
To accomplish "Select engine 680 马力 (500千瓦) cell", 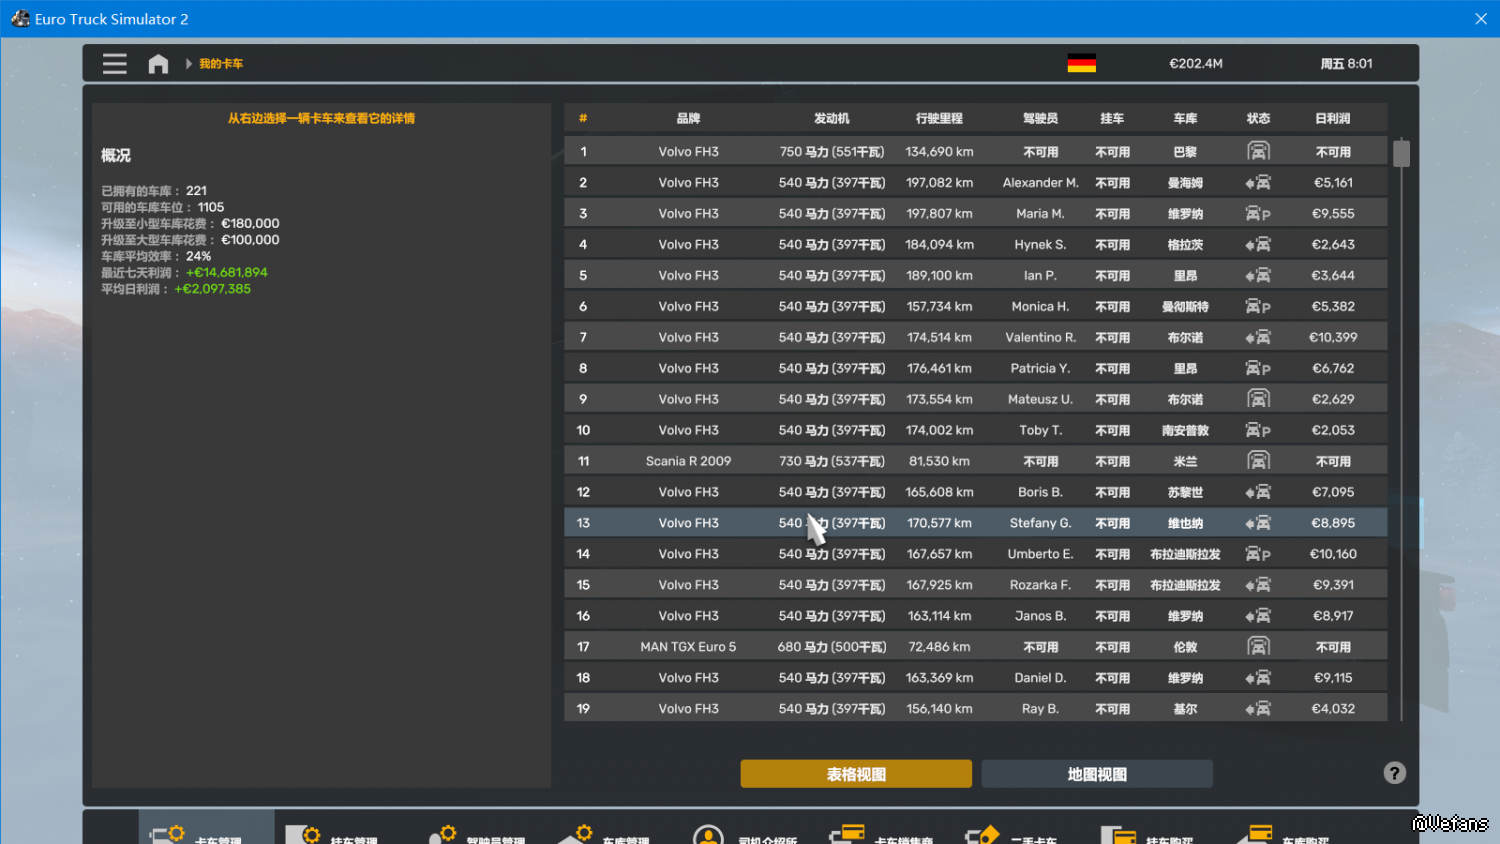I will click(x=831, y=647).
